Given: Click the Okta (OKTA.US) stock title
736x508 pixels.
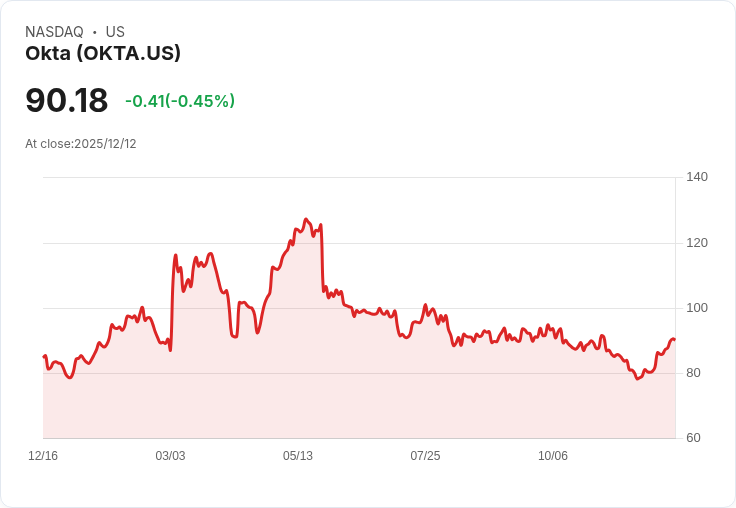Looking at the screenshot, I should click(103, 53).
